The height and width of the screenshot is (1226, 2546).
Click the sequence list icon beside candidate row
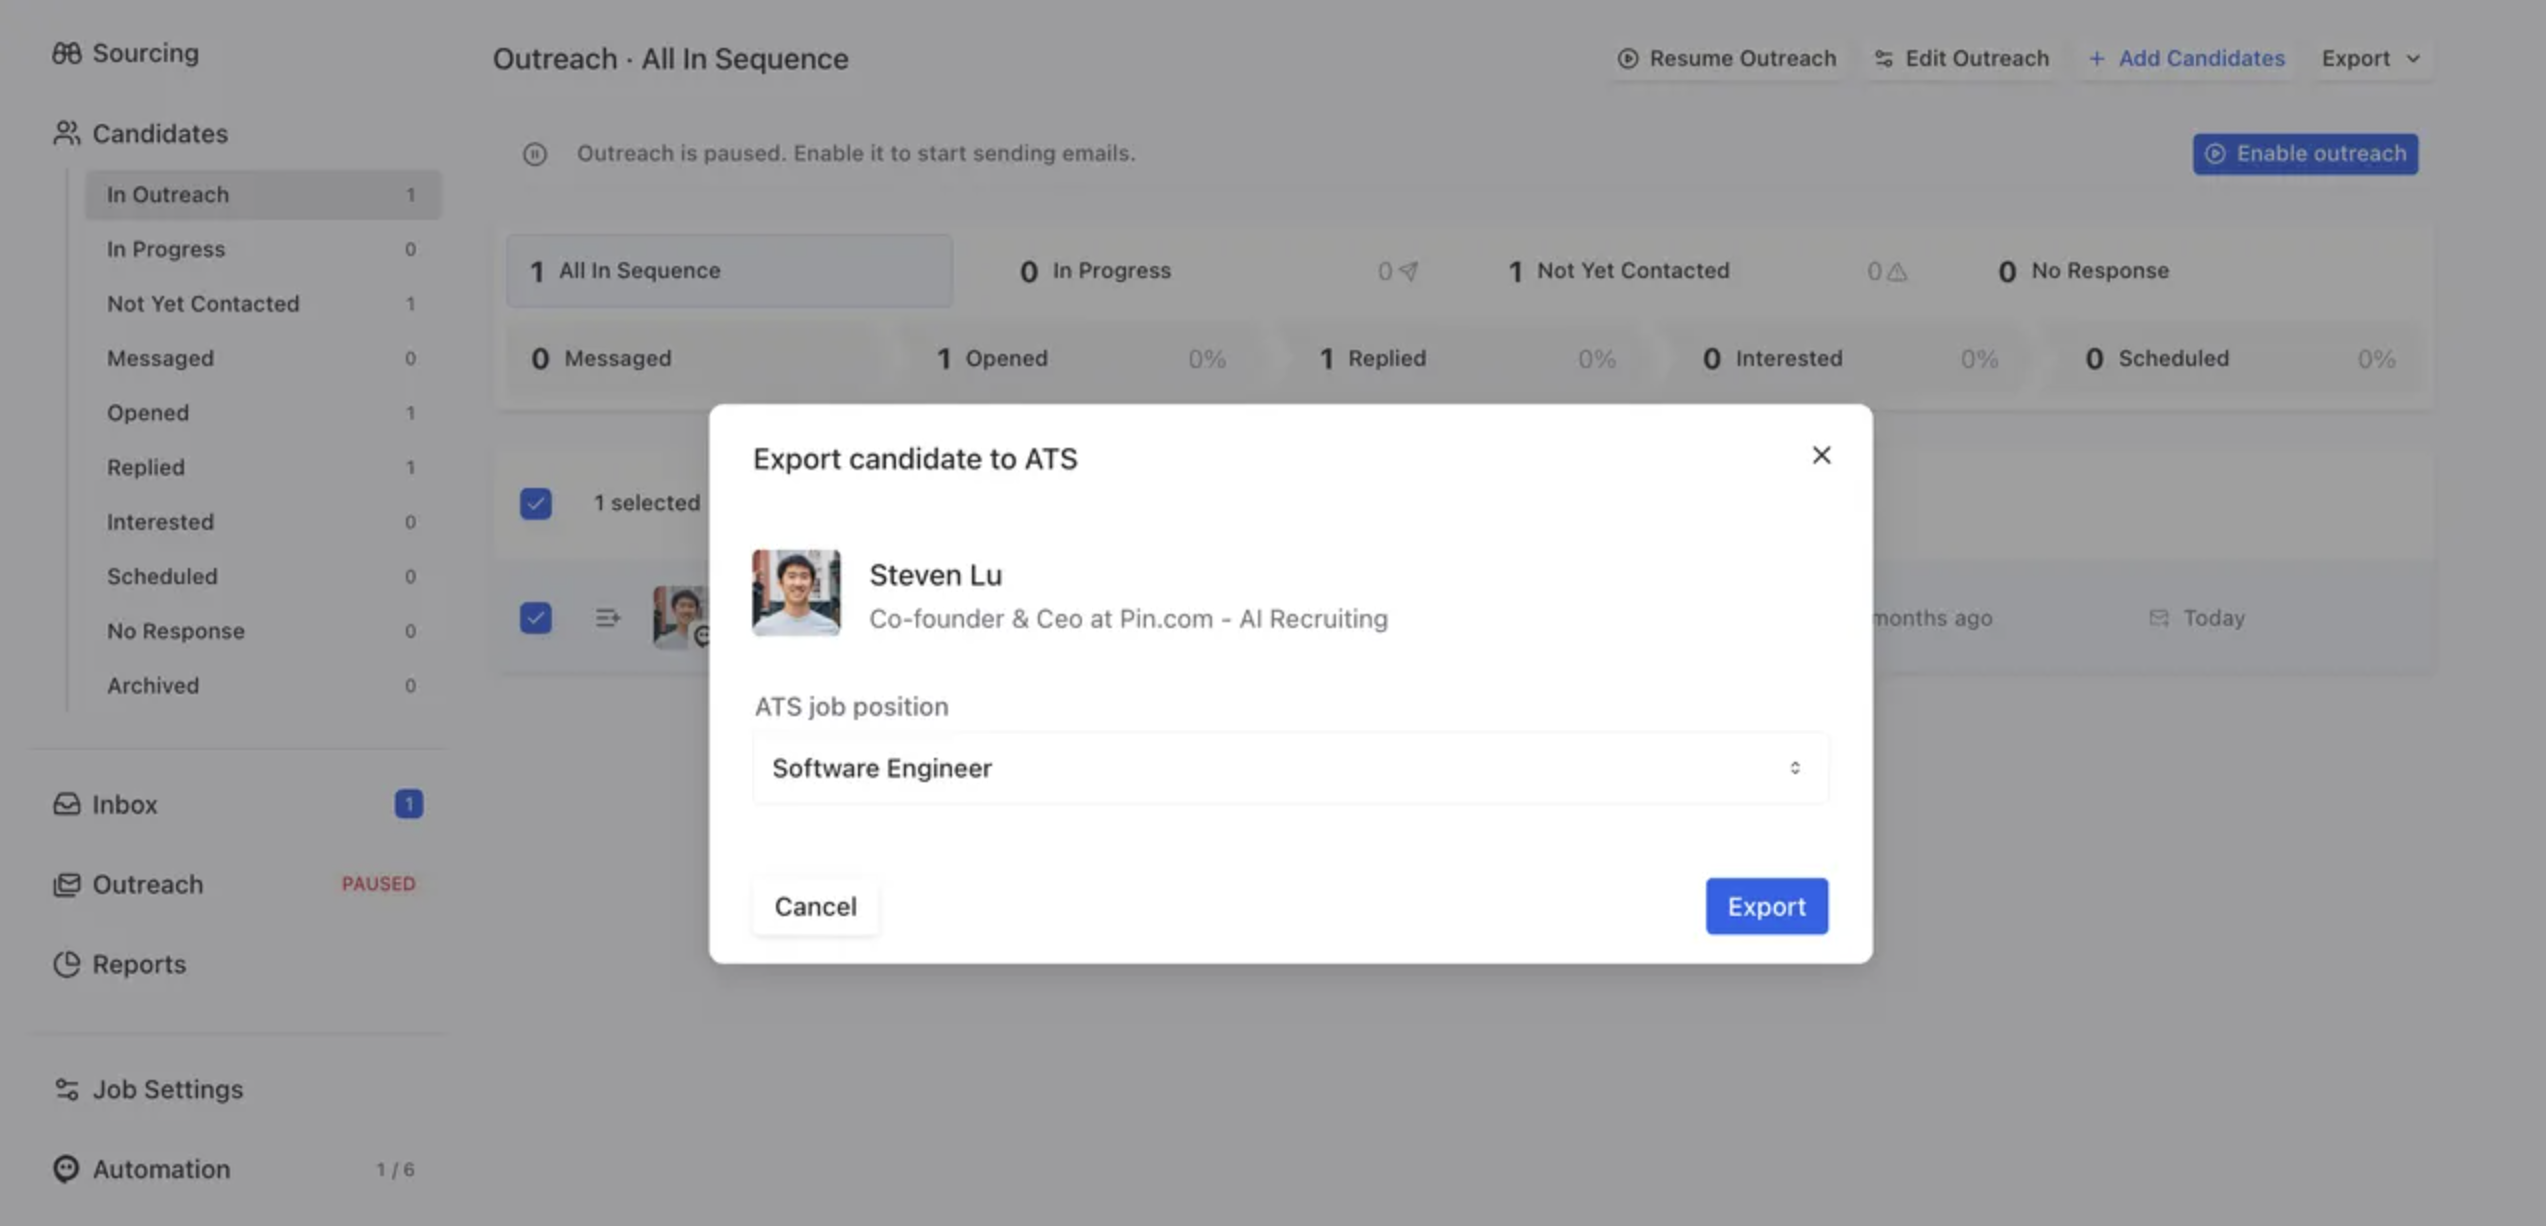pos(607,618)
